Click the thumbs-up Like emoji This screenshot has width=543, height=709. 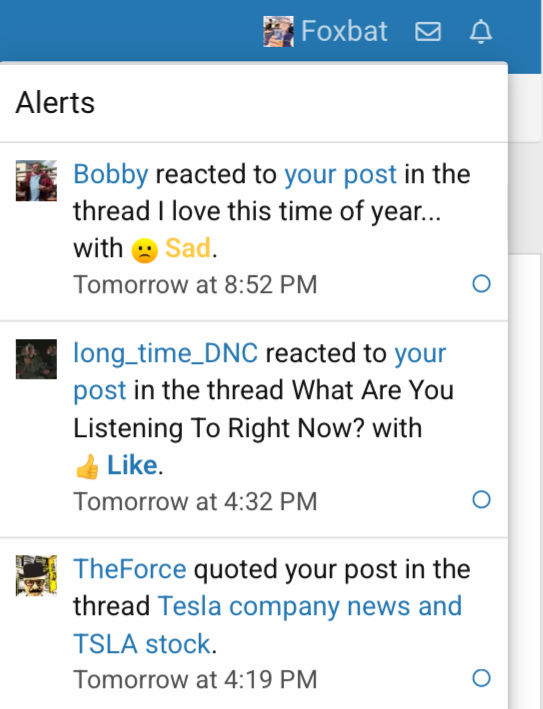click(x=87, y=466)
